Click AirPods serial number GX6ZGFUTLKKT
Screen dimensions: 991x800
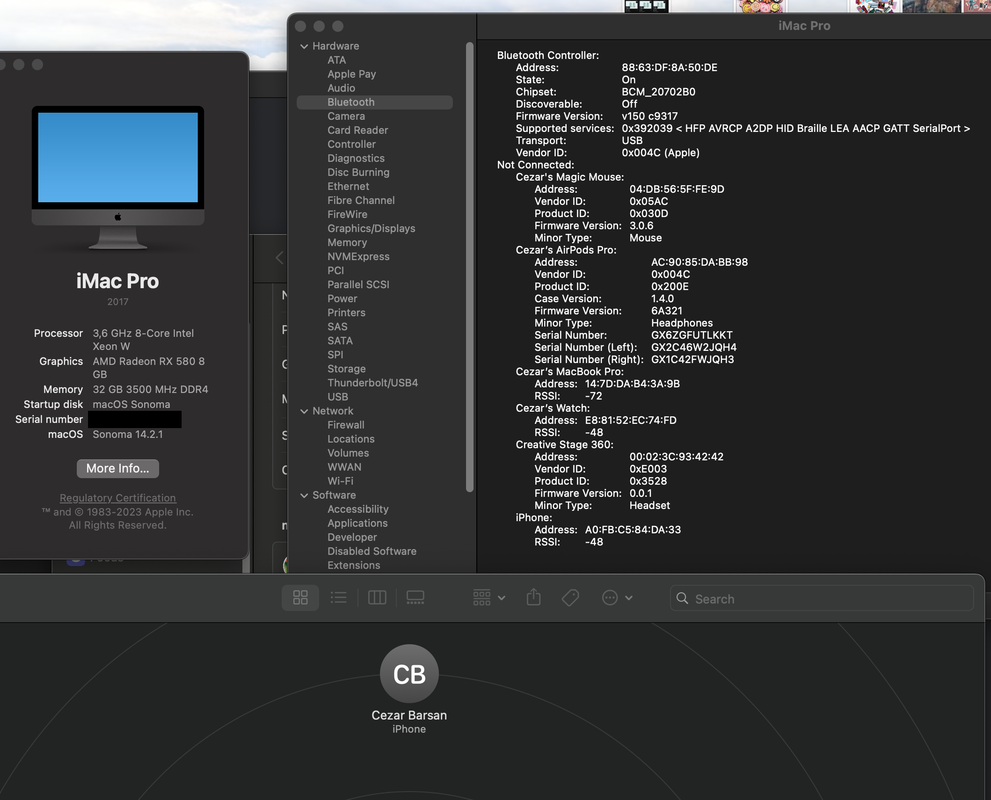(x=691, y=336)
